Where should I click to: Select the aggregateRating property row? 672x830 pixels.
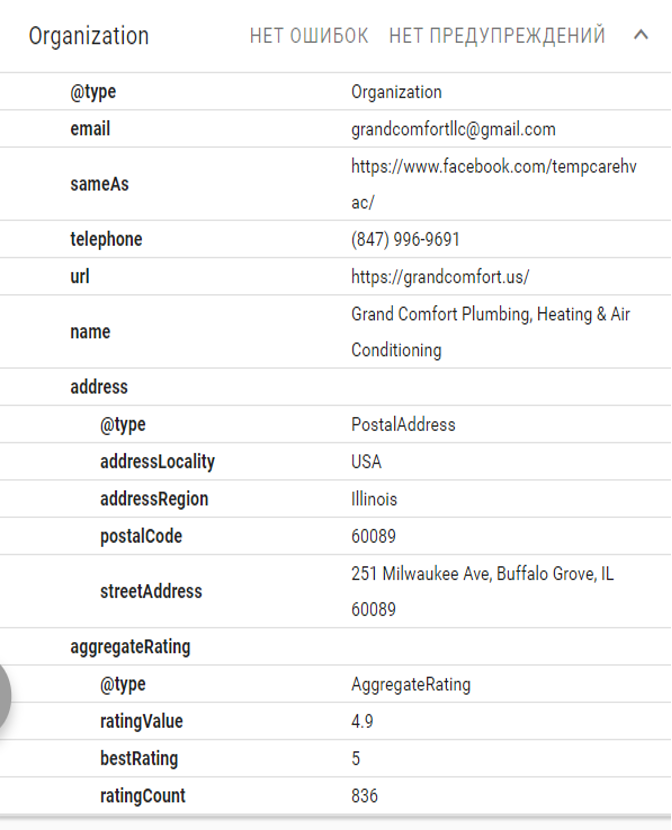pos(336,647)
